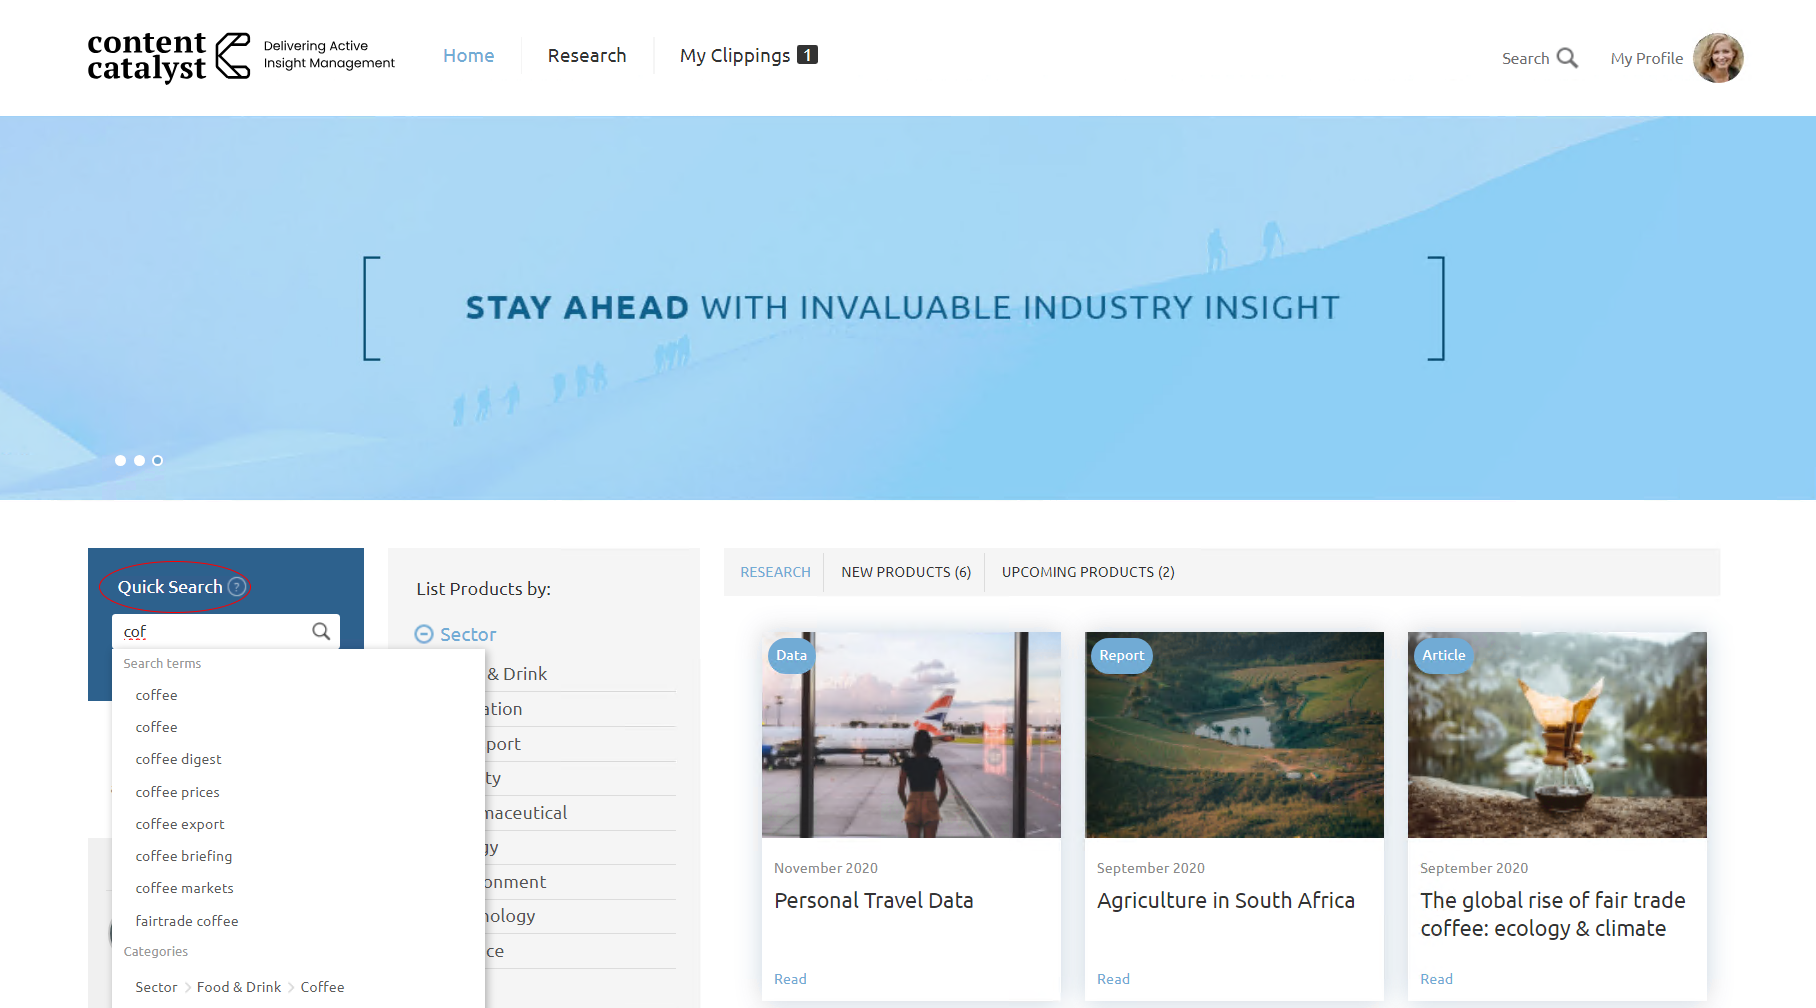Open the My Profile avatar picture

tap(1718, 58)
